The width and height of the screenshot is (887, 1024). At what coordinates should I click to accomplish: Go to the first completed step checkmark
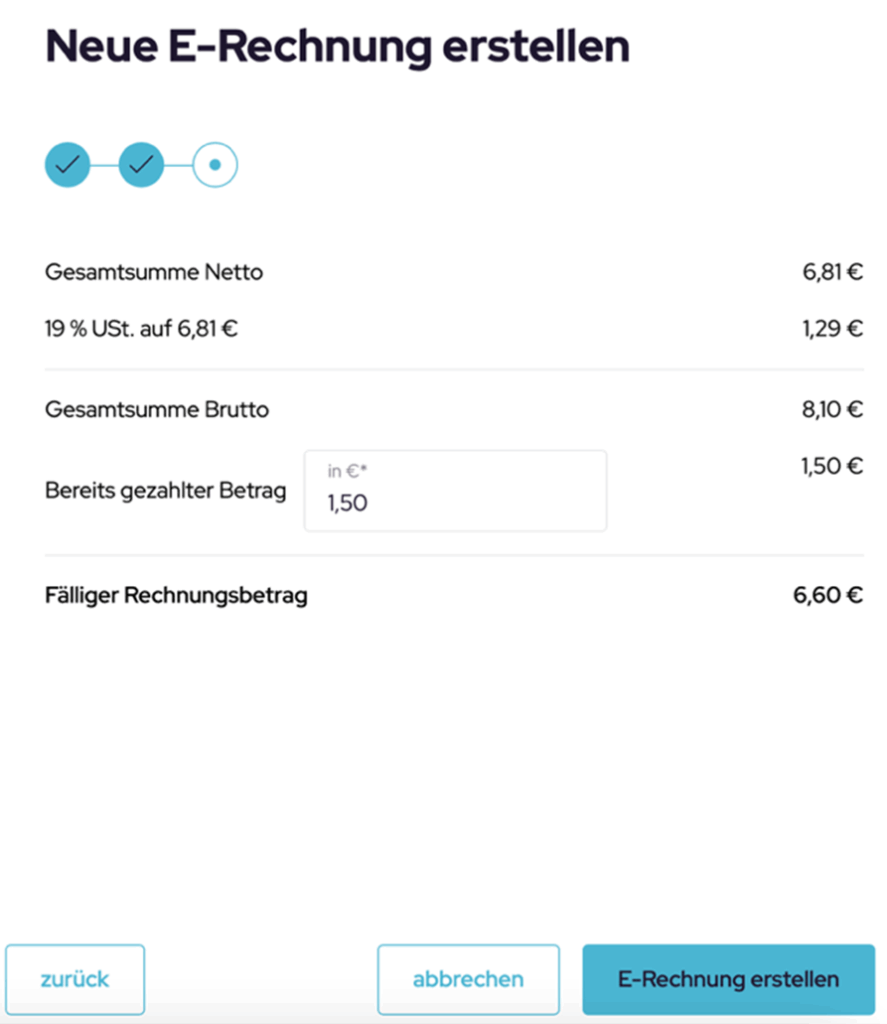(x=67, y=165)
